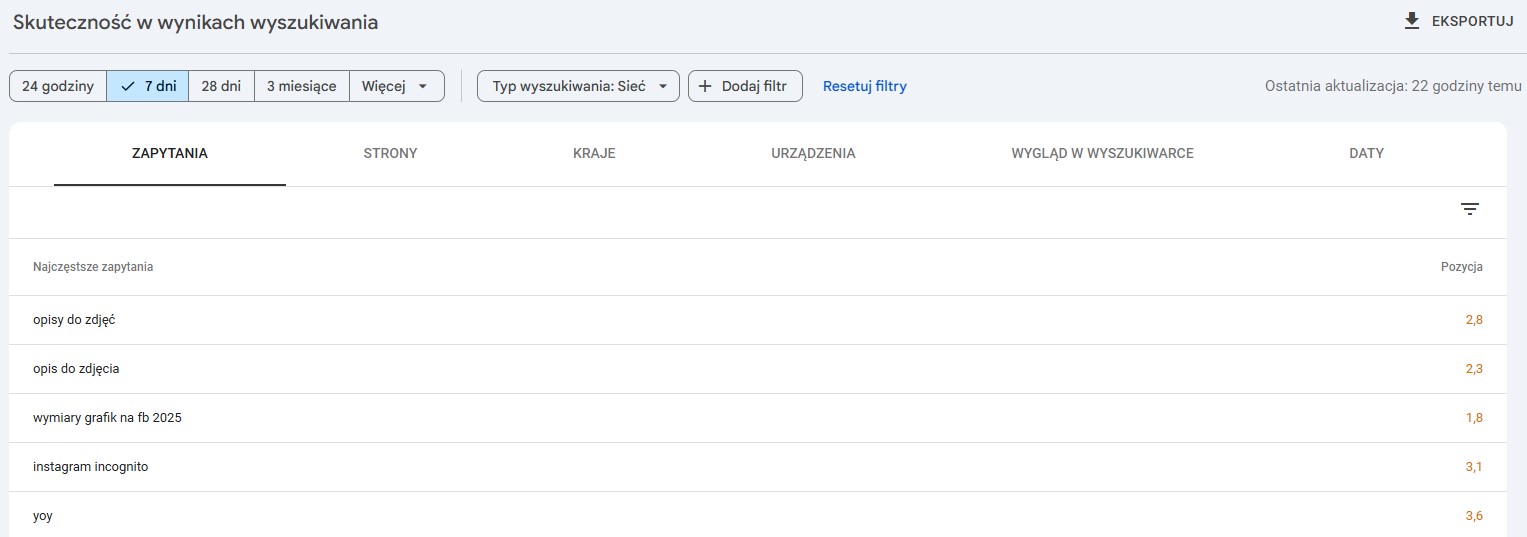Open WYGLĄD W WYSZUKIWARCE tab
The image size is (1527, 537).
pos(1102,154)
